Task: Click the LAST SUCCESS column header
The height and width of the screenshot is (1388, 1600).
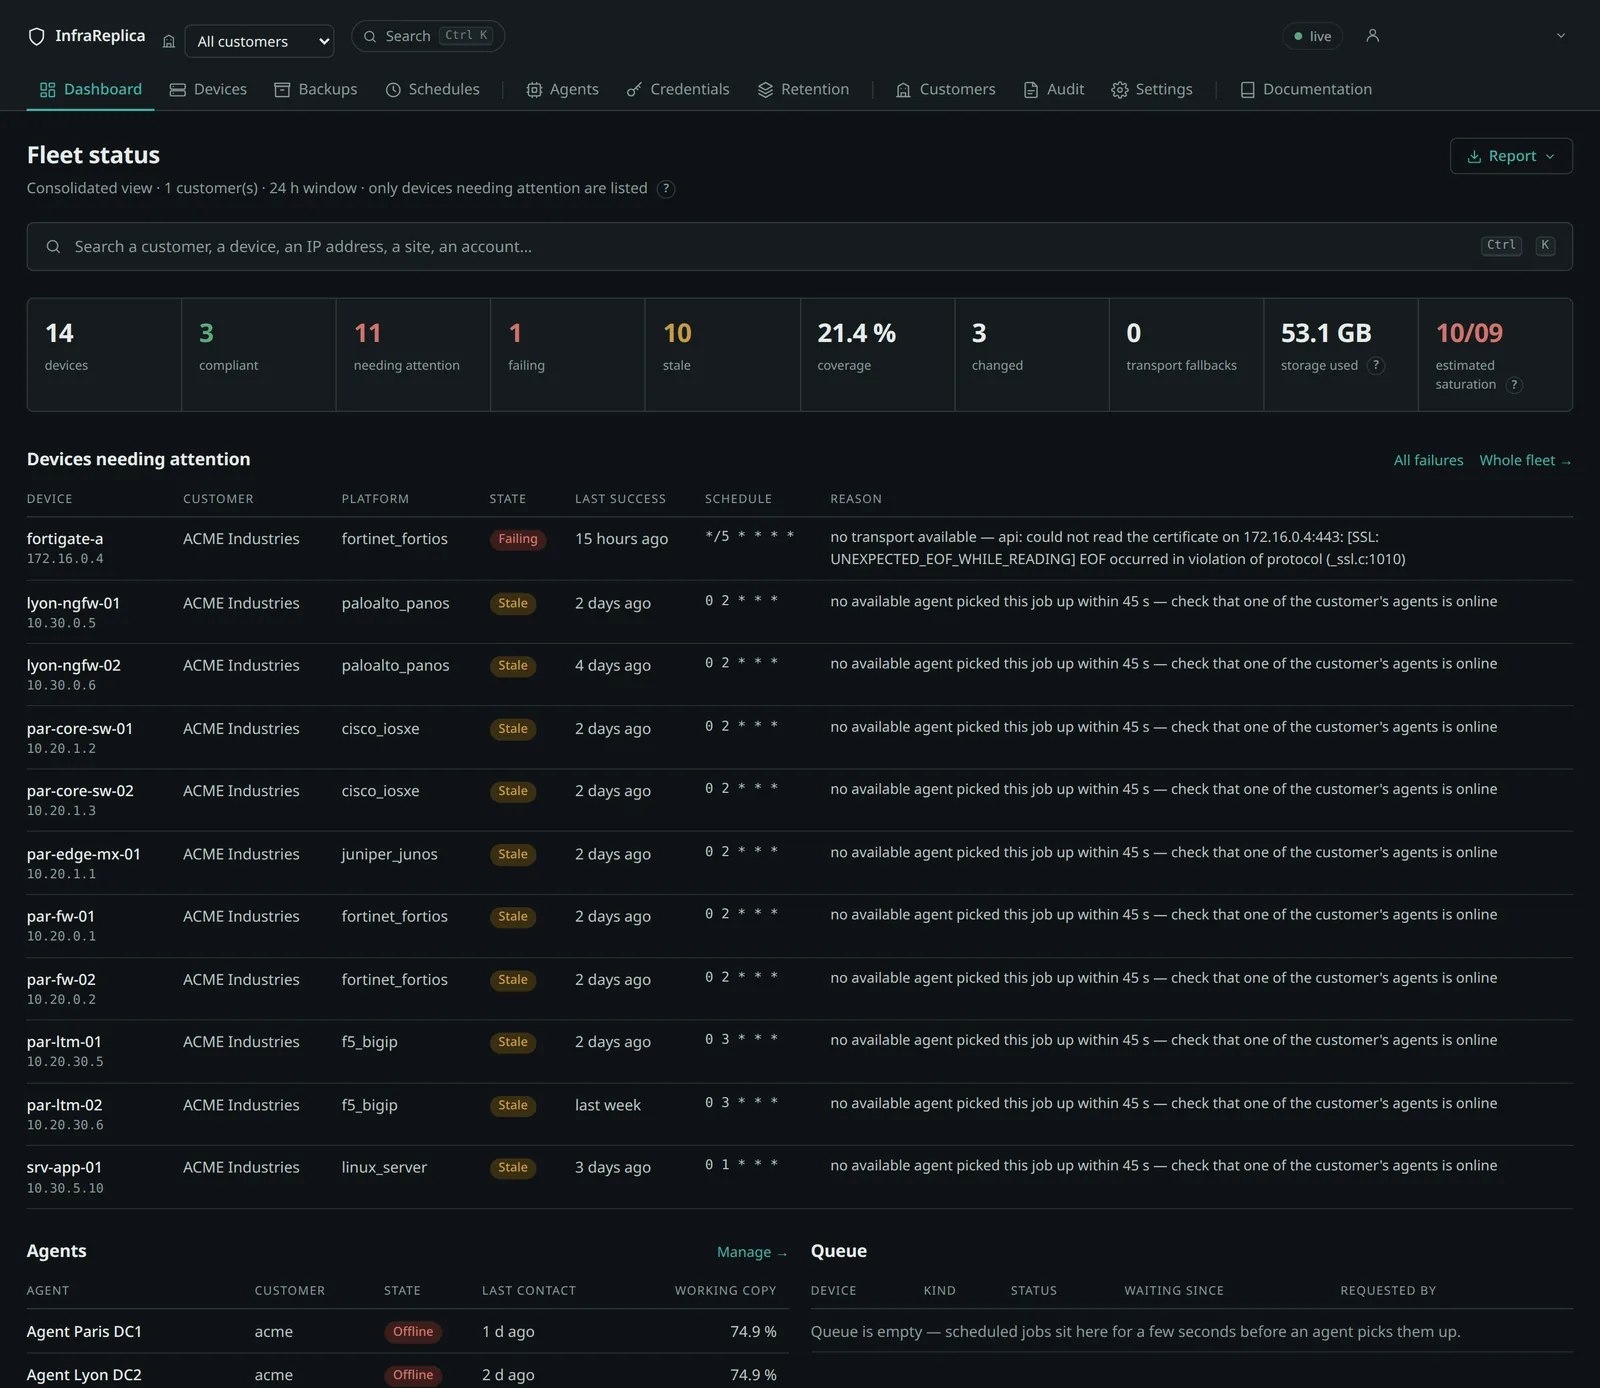Action: coord(620,498)
